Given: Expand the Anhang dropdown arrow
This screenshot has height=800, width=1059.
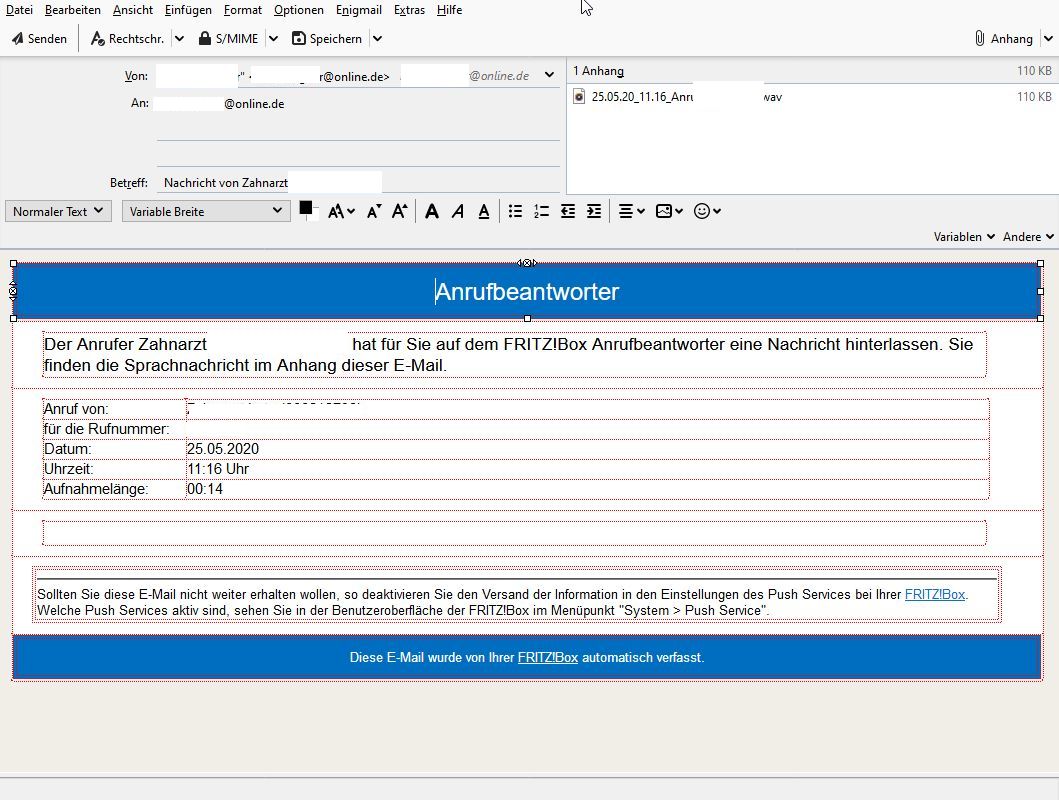Looking at the screenshot, I should pos(1048,38).
